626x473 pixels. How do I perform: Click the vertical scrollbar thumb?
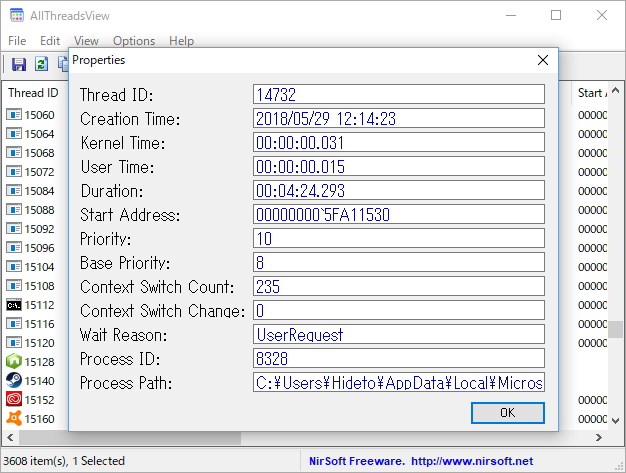[x=616, y=329]
